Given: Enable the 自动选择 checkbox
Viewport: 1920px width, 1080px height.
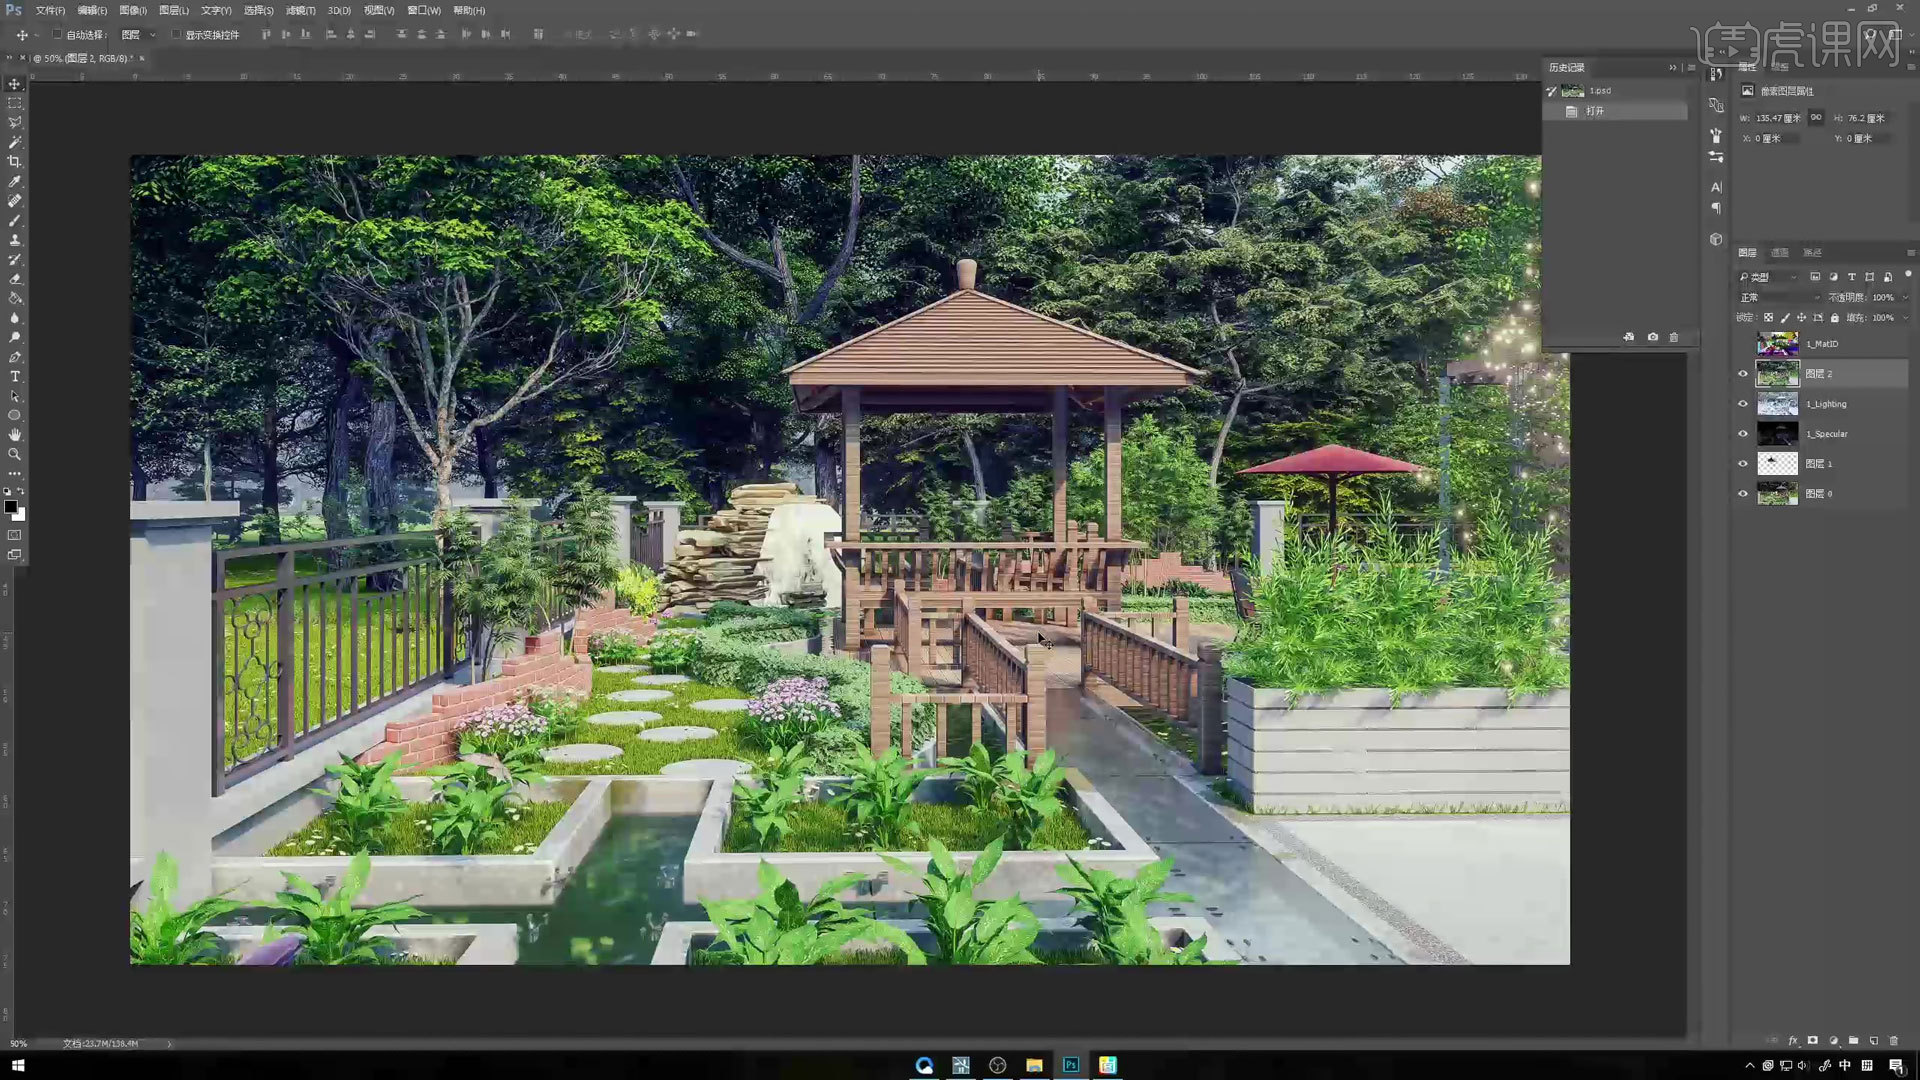Looking at the screenshot, I should click(57, 34).
